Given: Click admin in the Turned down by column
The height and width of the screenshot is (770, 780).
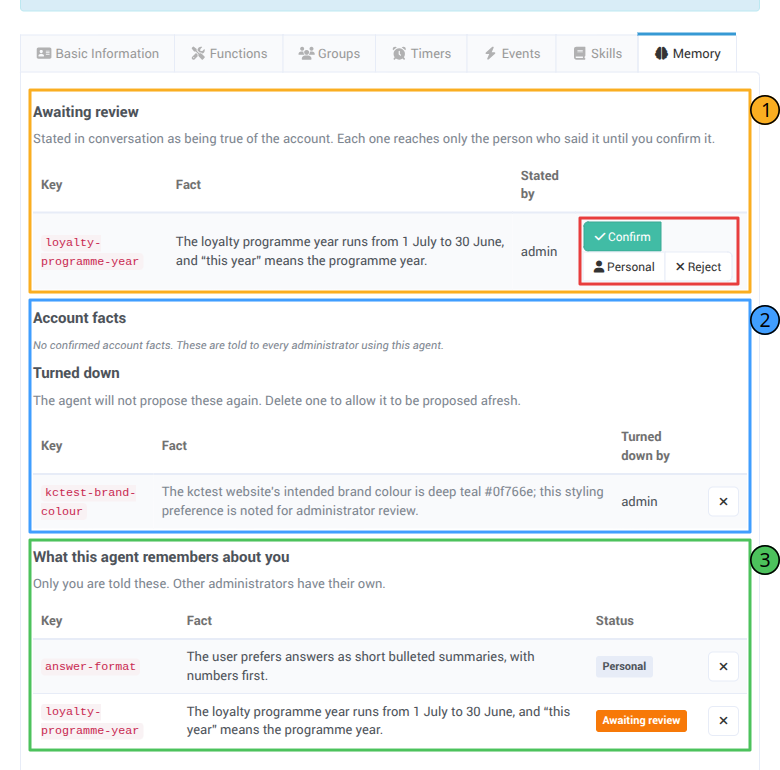Looking at the screenshot, I should [639, 501].
